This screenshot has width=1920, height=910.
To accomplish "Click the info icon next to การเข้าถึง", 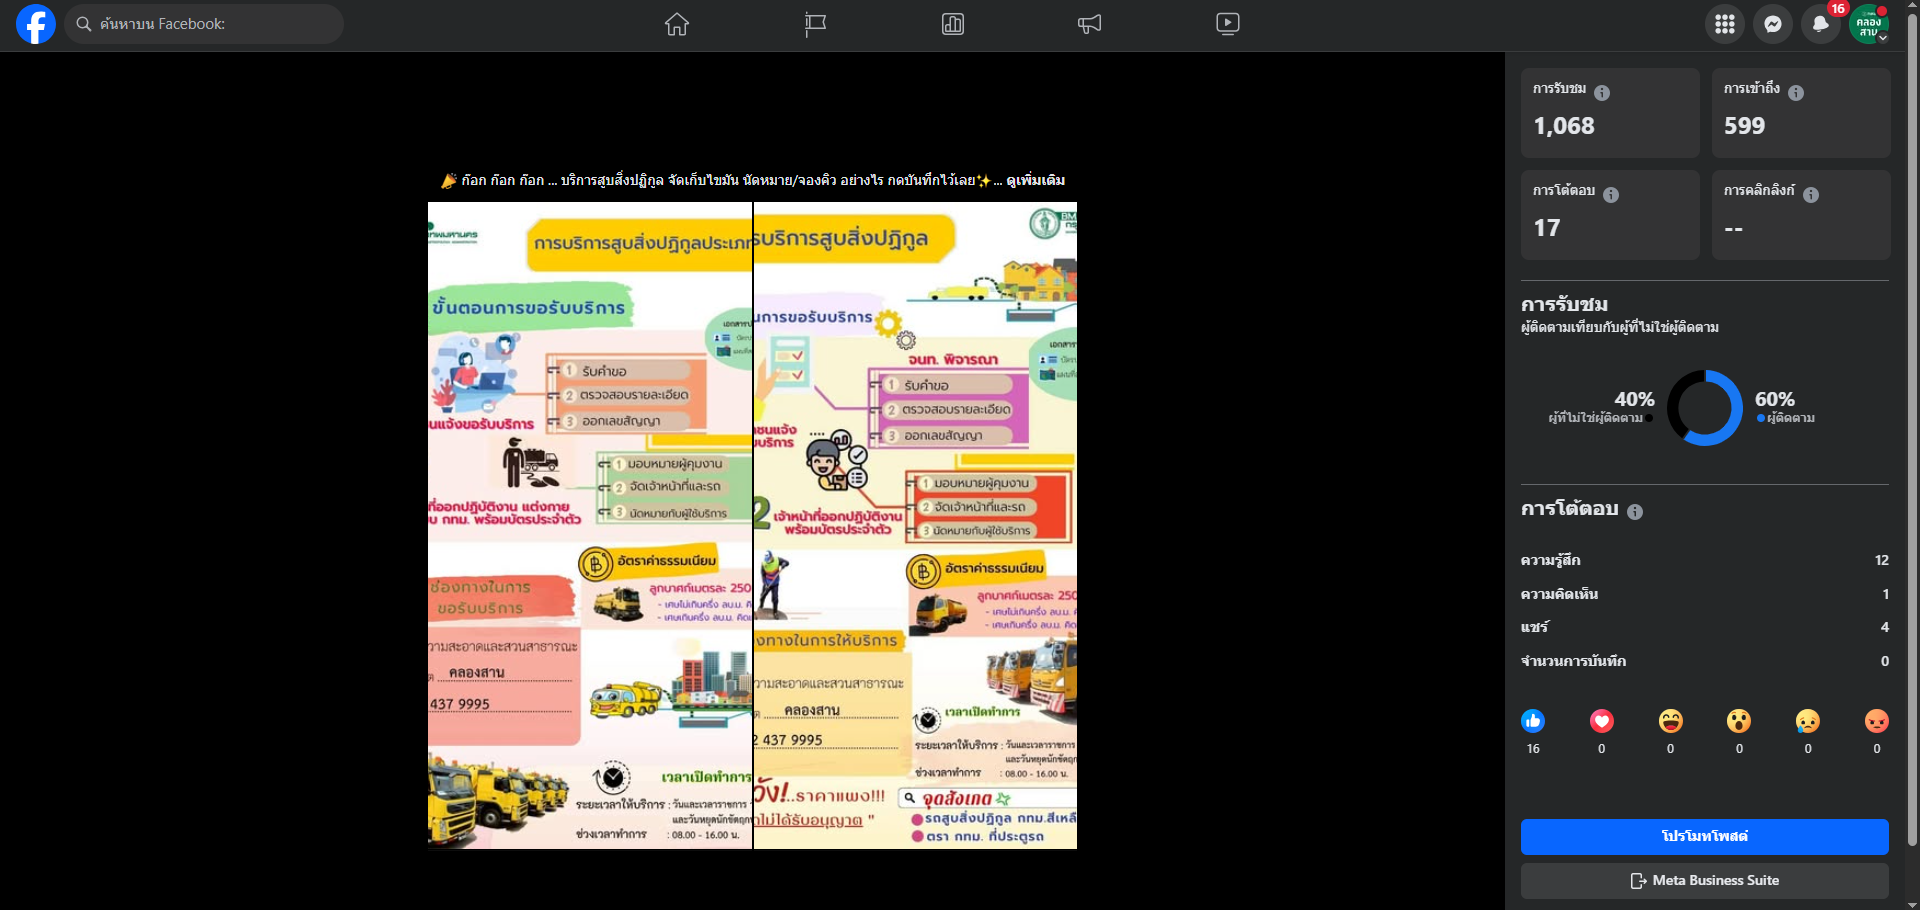I will click(1796, 93).
